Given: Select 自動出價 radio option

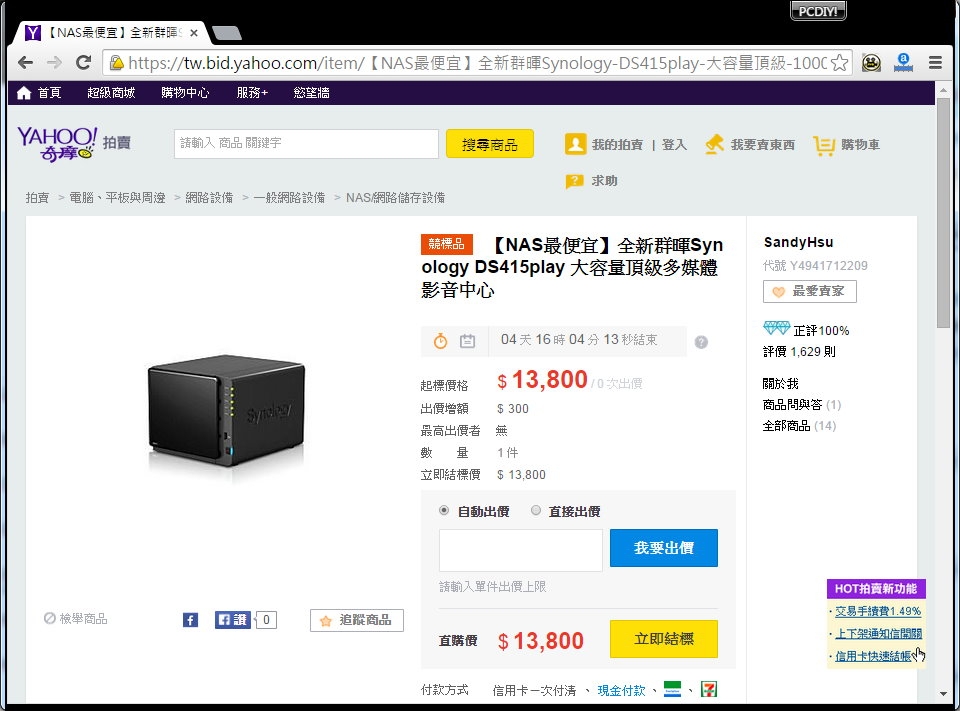Looking at the screenshot, I should [x=444, y=510].
